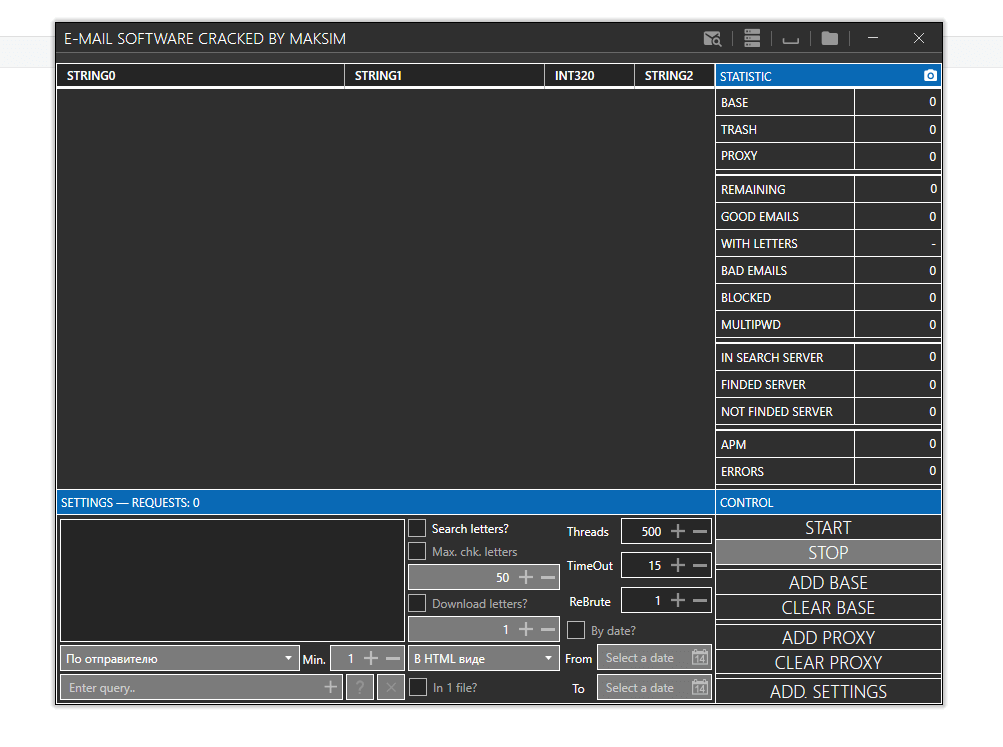Click the Enter query input field
Screen dimensions: 1003x747
click(x=190, y=688)
